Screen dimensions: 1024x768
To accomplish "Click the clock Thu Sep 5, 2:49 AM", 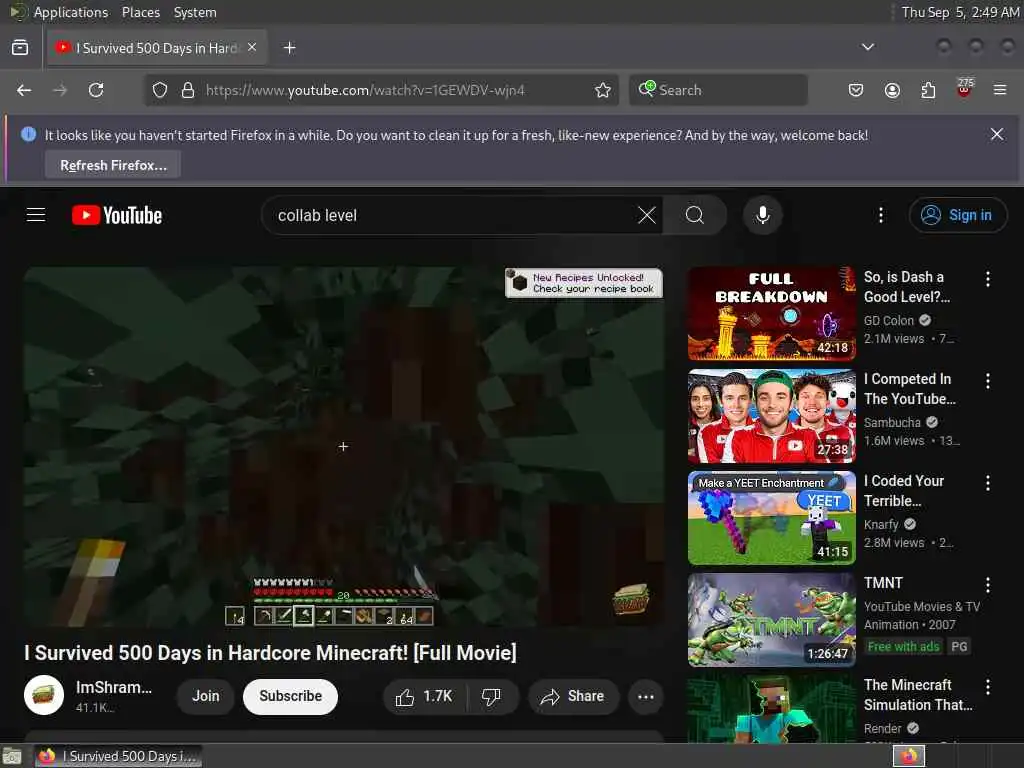I will [960, 12].
